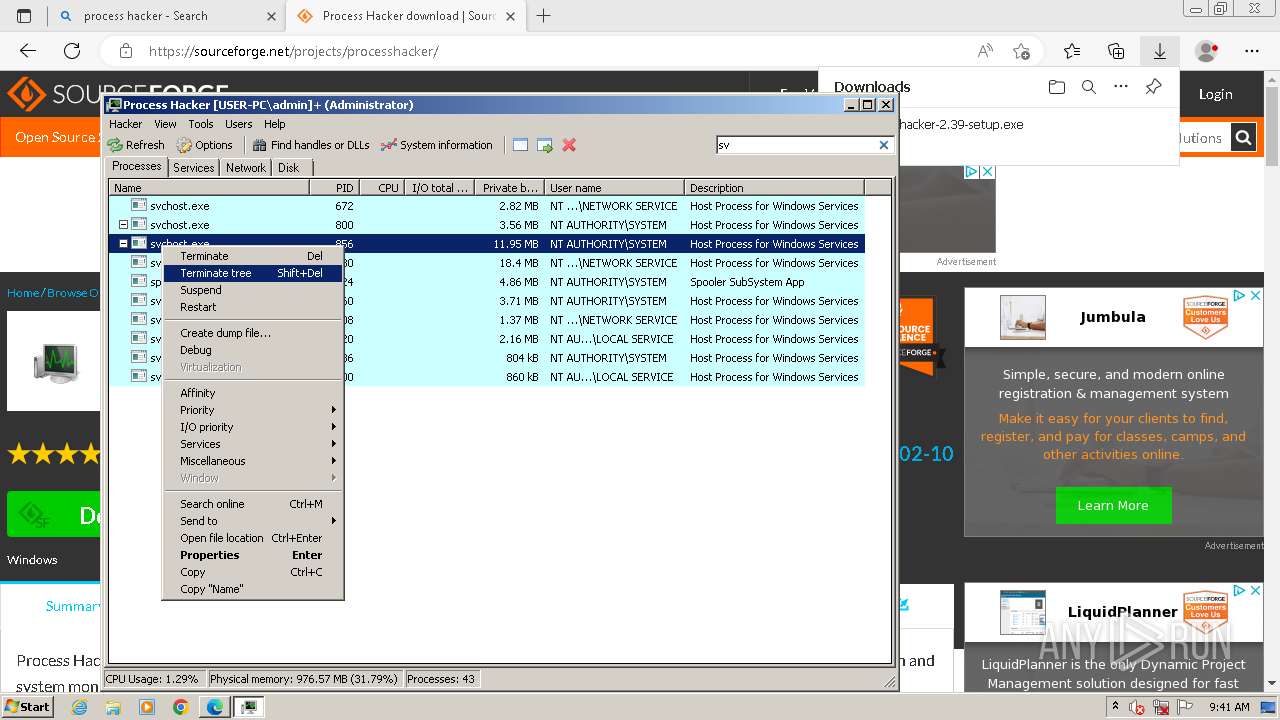Open Downloads folder icon in Downloads panel
This screenshot has width=1280, height=720.
1057,87
